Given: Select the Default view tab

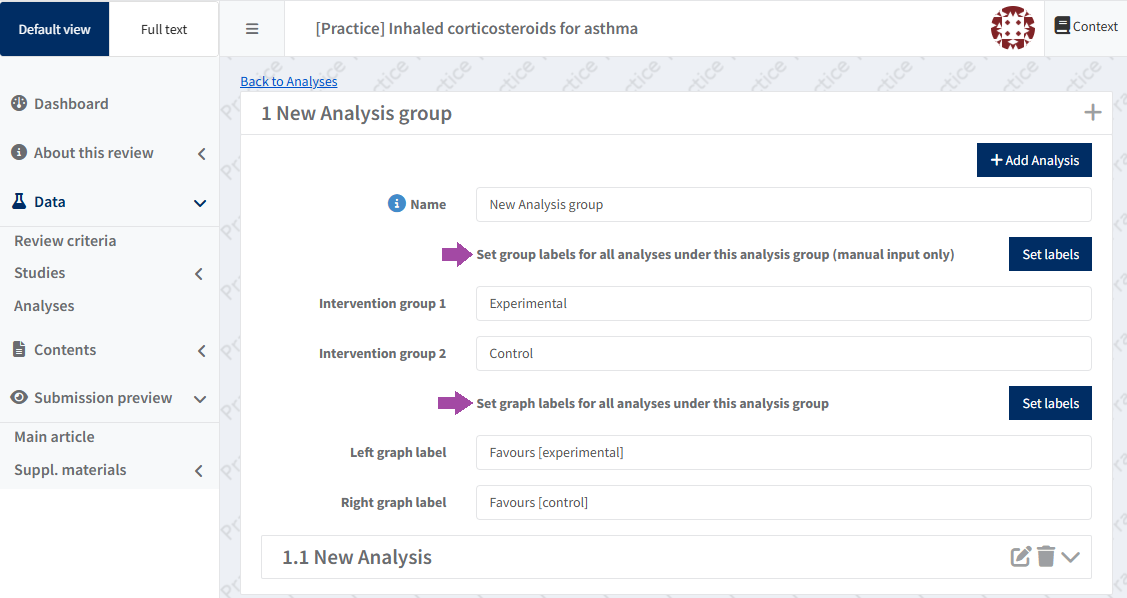Looking at the screenshot, I should click(54, 29).
